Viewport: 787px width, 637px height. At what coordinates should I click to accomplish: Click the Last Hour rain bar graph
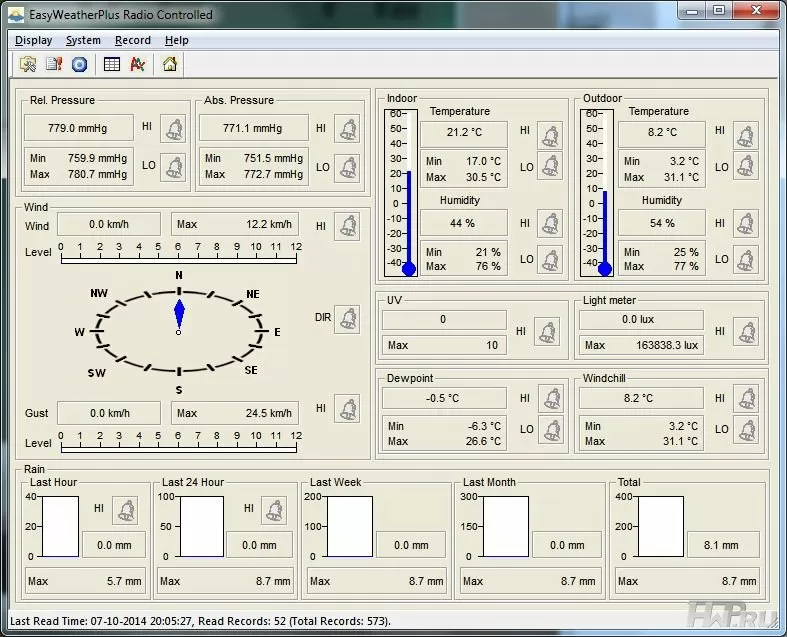click(60, 527)
